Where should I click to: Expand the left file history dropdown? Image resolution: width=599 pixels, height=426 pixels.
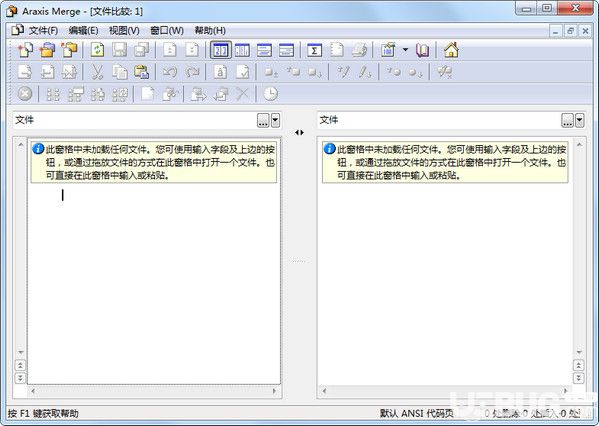[275, 120]
